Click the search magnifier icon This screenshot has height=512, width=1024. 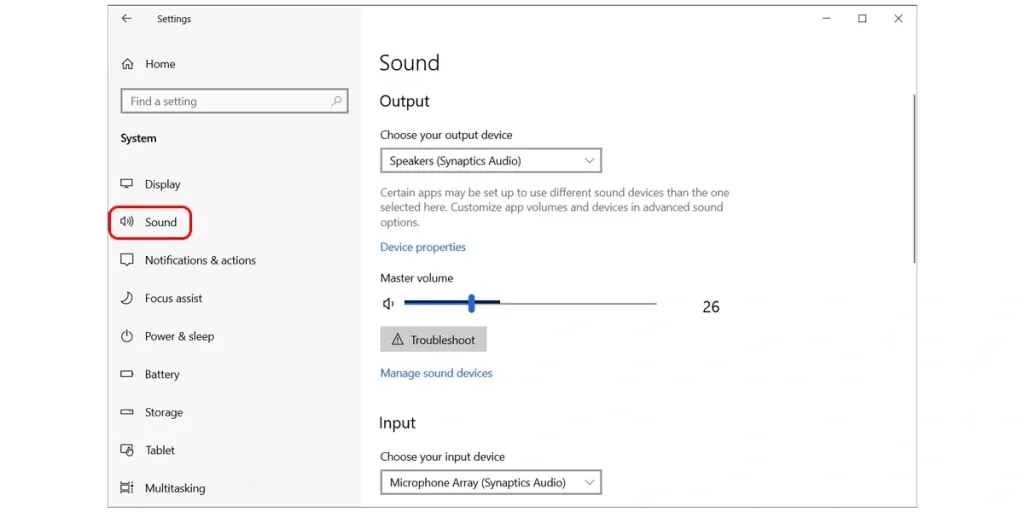(337, 101)
